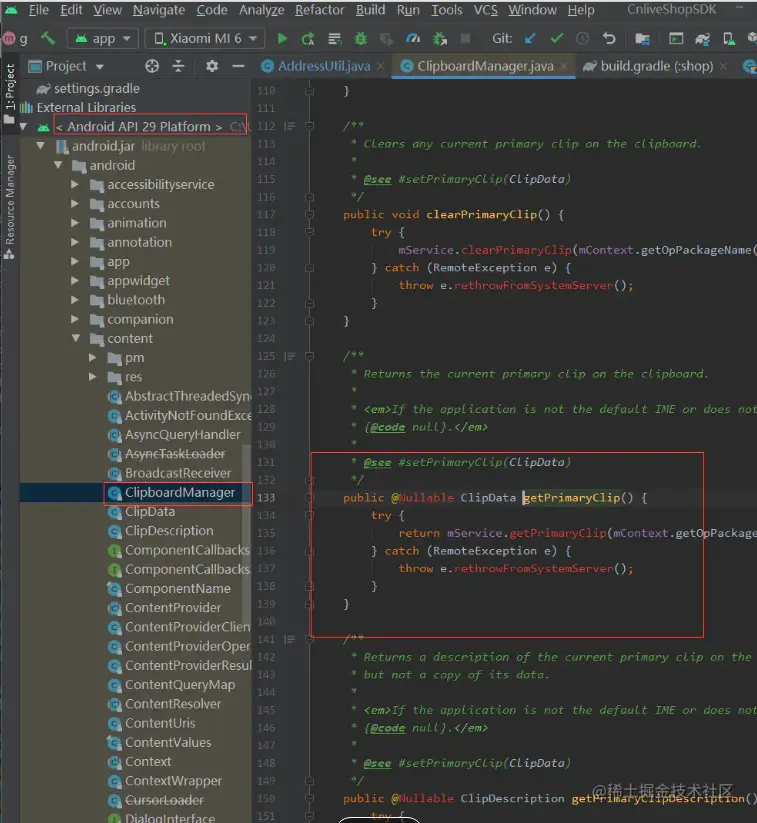
Task: Fold clearPrimaryClip method at line 117
Action: (x=310, y=214)
